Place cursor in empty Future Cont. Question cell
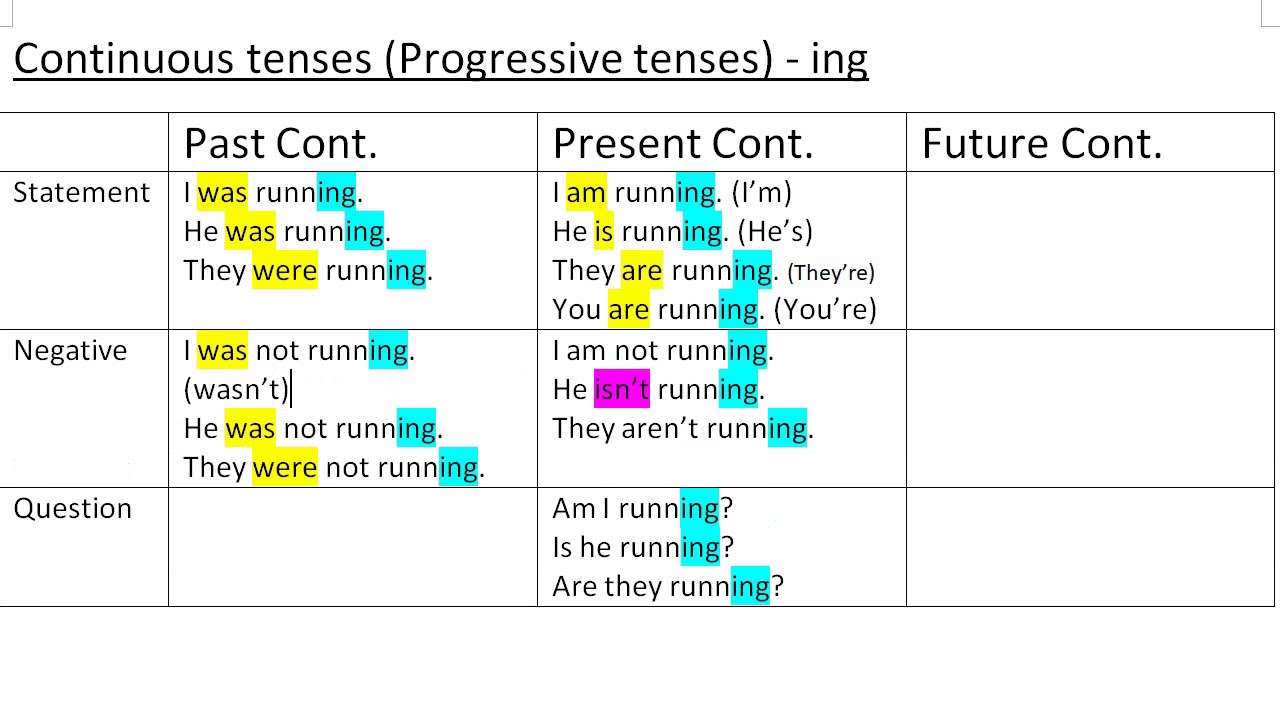 (1090, 546)
